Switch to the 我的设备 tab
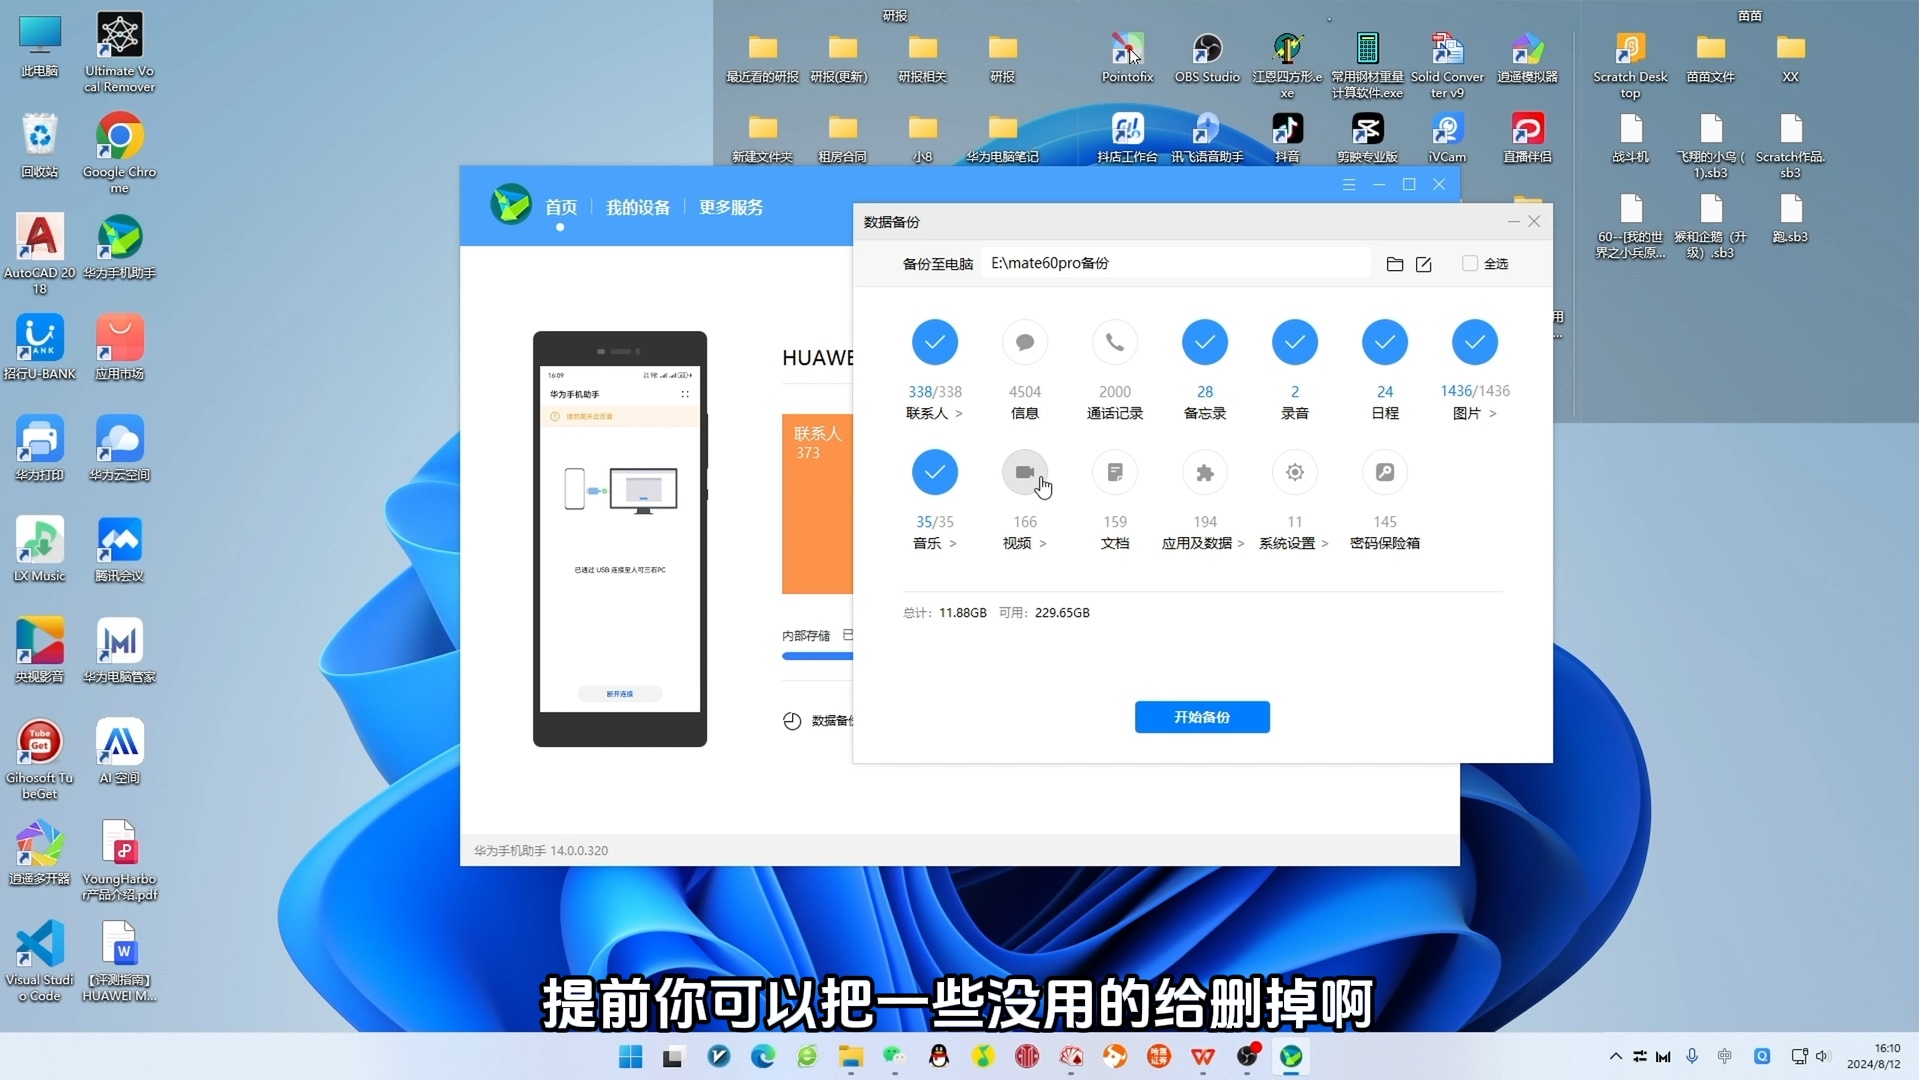The height and width of the screenshot is (1080, 1919). click(x=638, y=207)
